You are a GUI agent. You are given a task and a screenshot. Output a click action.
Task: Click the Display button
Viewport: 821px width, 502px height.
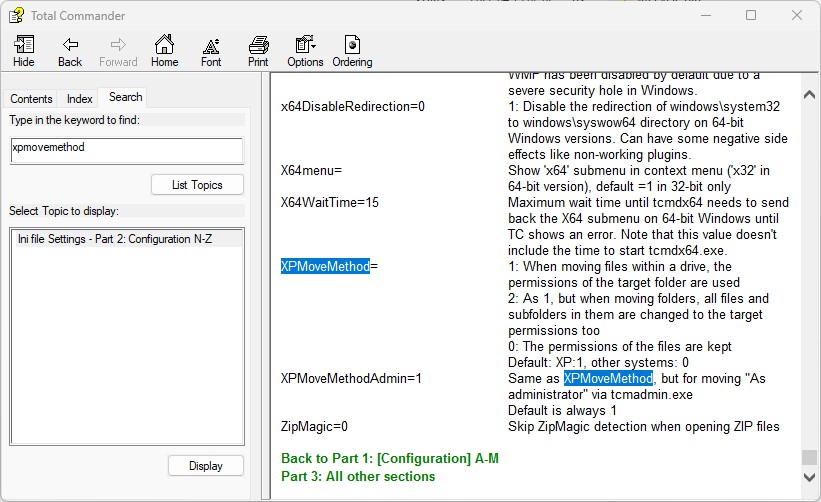click(206, 466)
